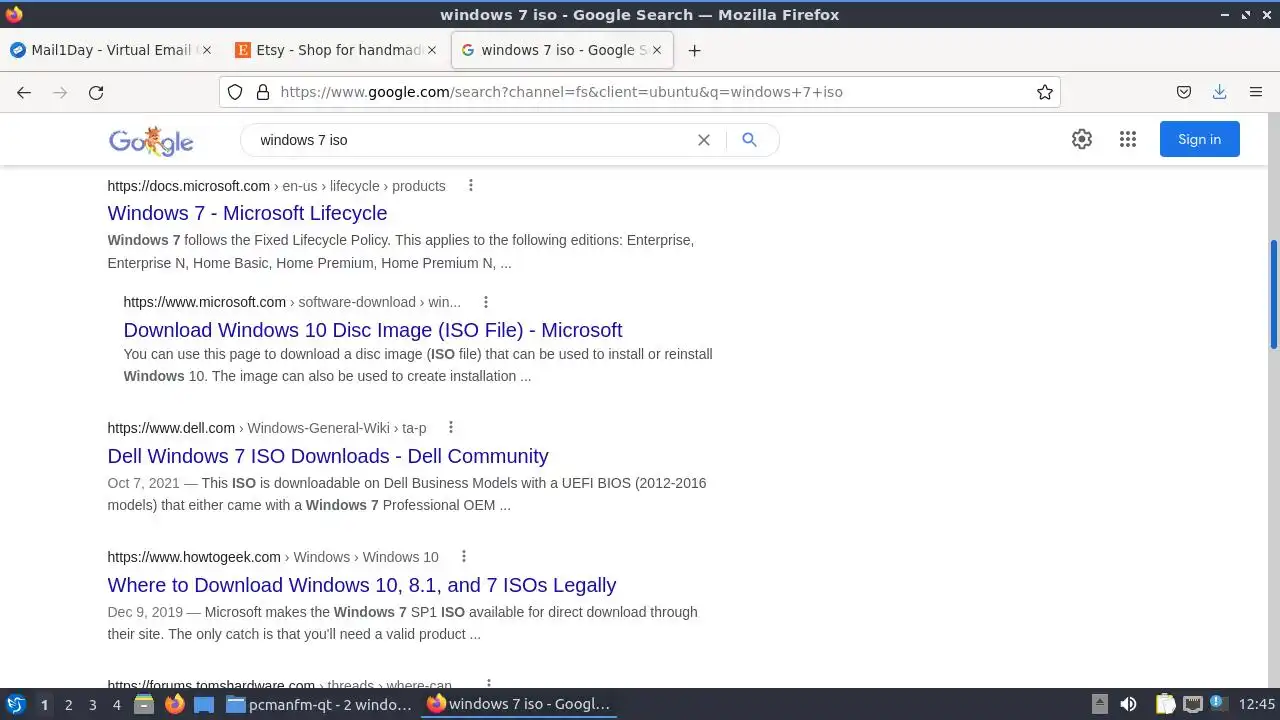Click the www.dell.com breadcrumb URL

coord(267,428)
